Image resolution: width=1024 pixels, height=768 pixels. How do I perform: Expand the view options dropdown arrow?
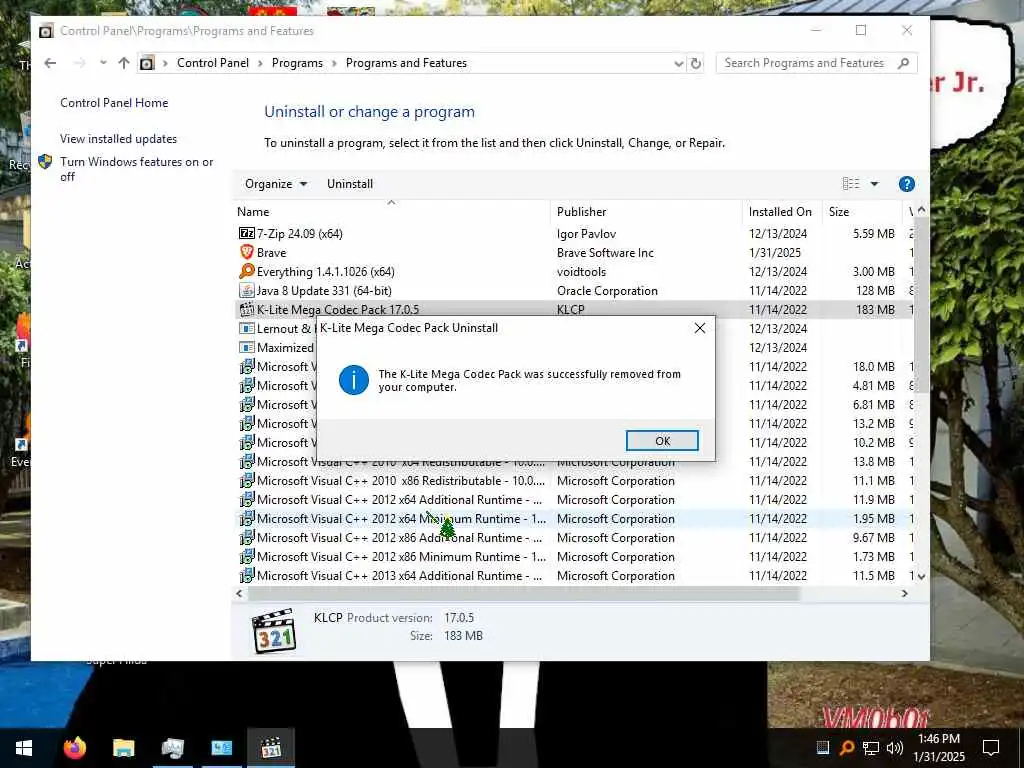point(874,184)
